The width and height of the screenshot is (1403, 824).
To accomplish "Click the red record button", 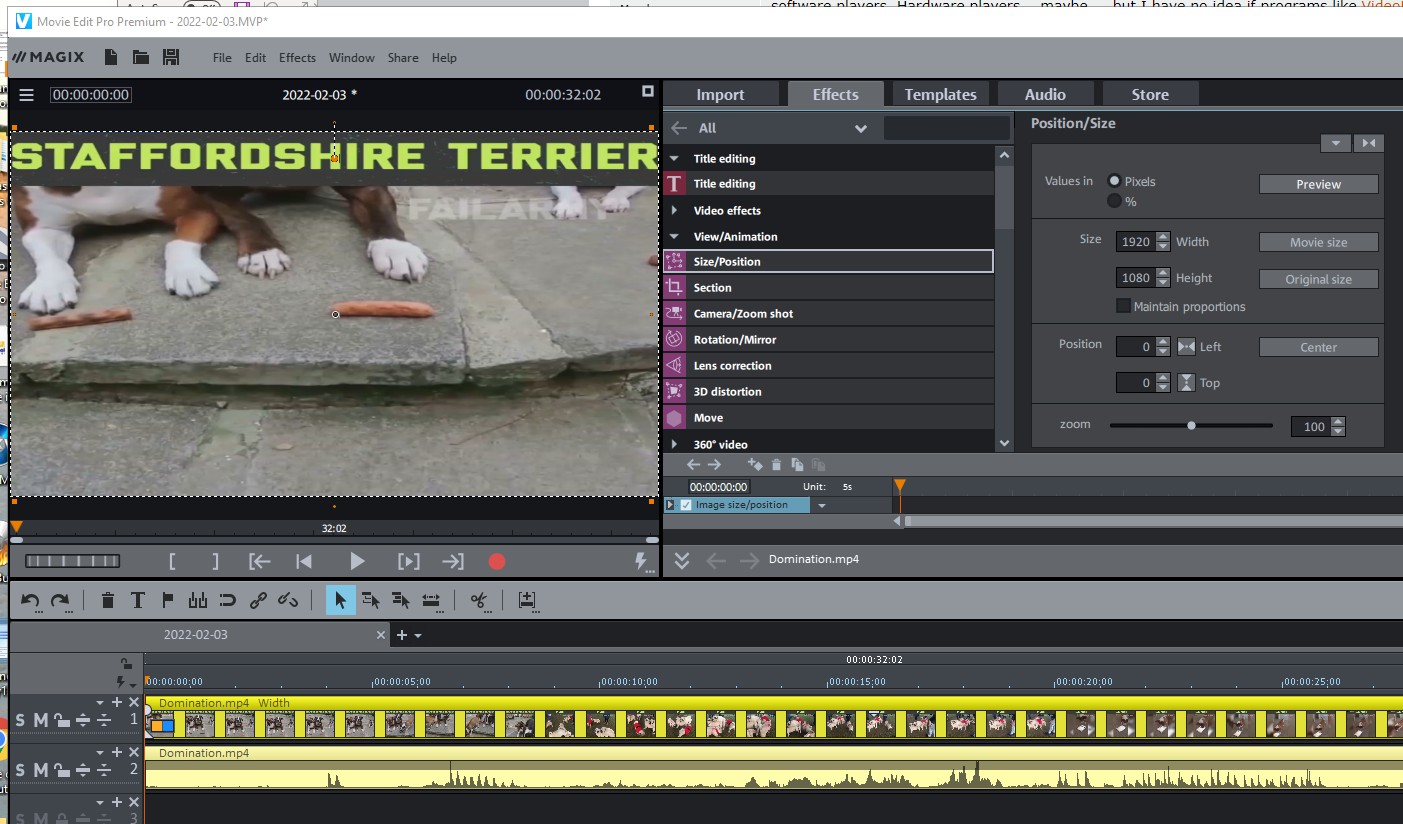I will 497,562.
